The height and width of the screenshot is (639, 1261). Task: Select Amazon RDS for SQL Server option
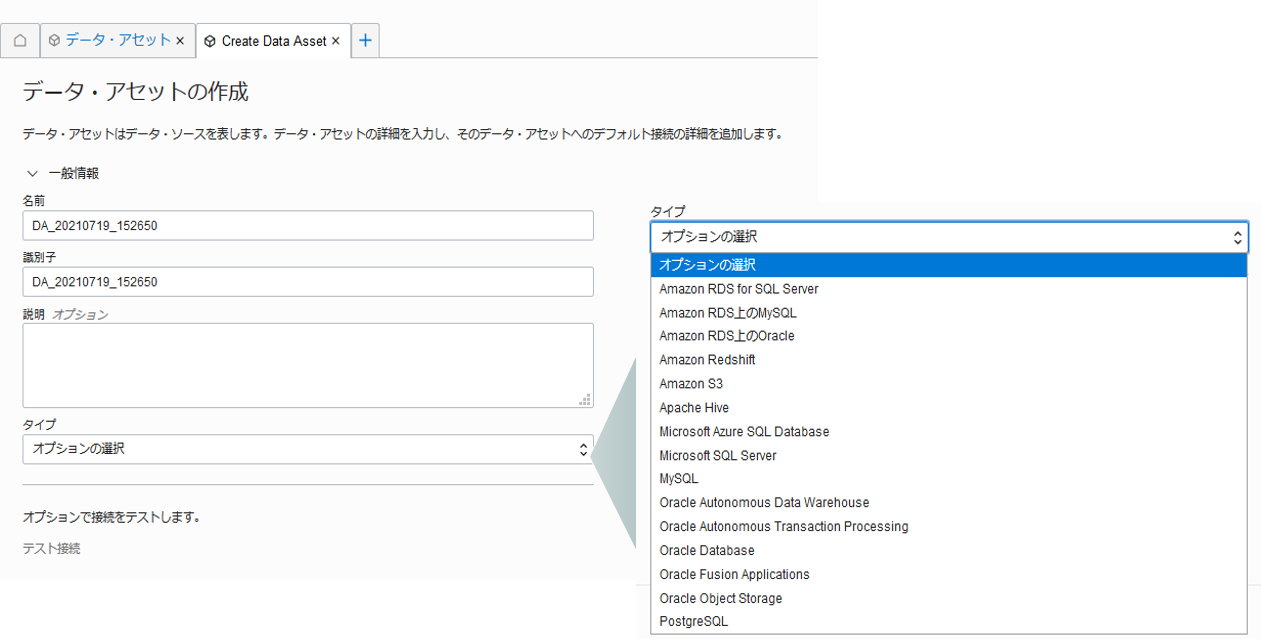tap(739, 289)
